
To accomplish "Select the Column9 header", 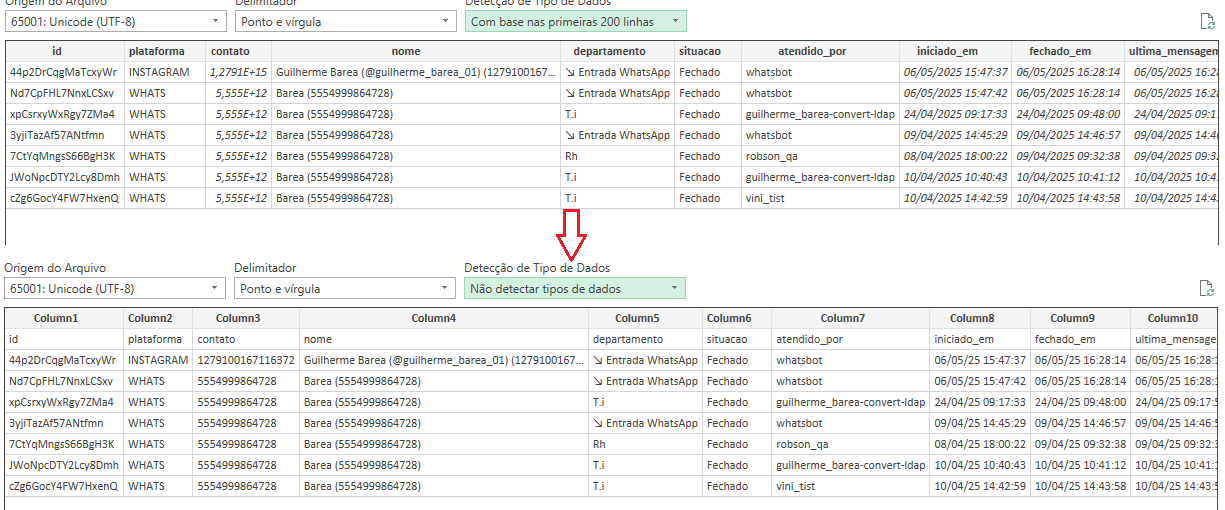I will (1081, 319).
